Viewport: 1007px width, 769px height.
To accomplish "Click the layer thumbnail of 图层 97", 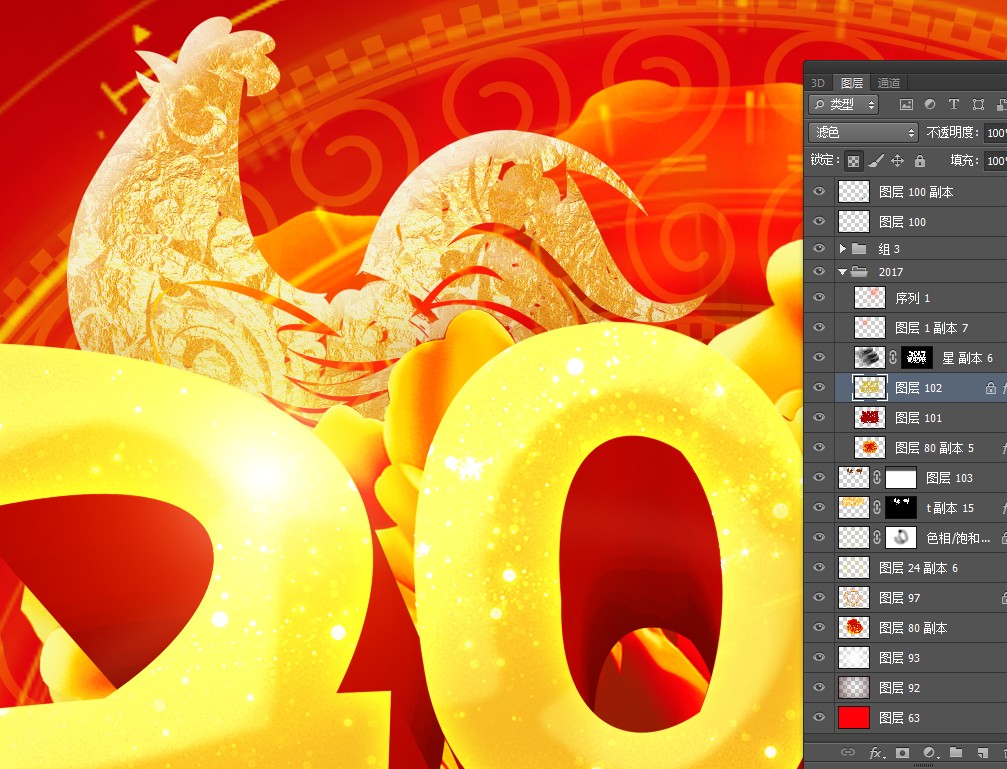I will point(854,597).
